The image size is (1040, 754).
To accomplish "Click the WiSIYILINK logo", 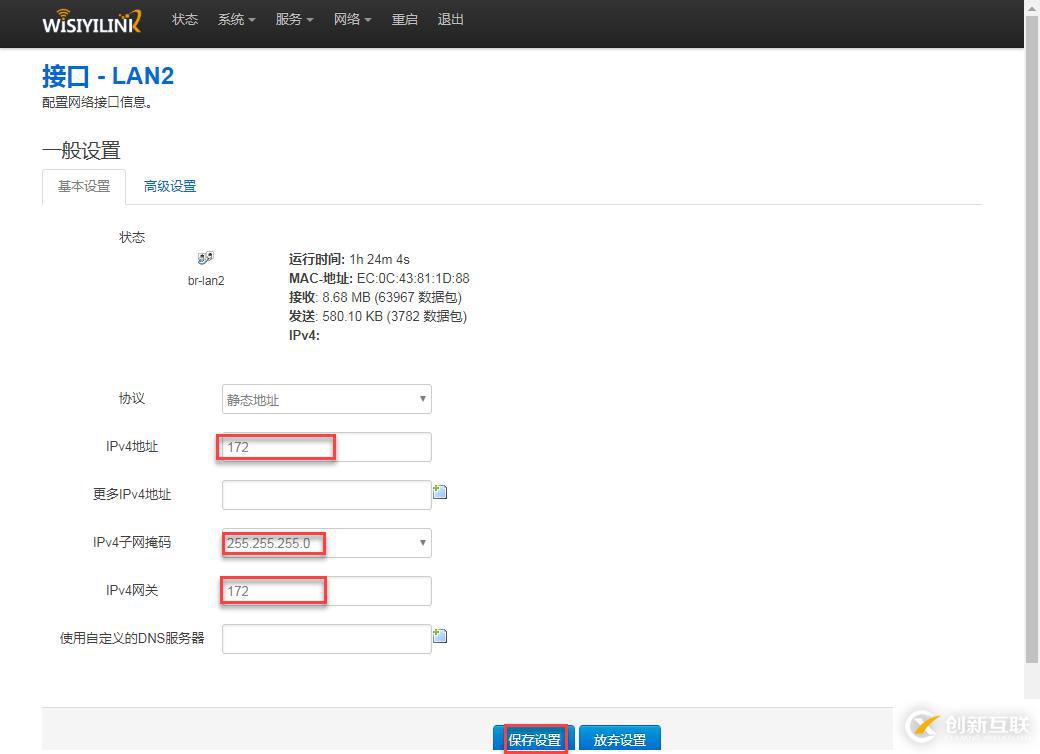I will coord(91,21).
